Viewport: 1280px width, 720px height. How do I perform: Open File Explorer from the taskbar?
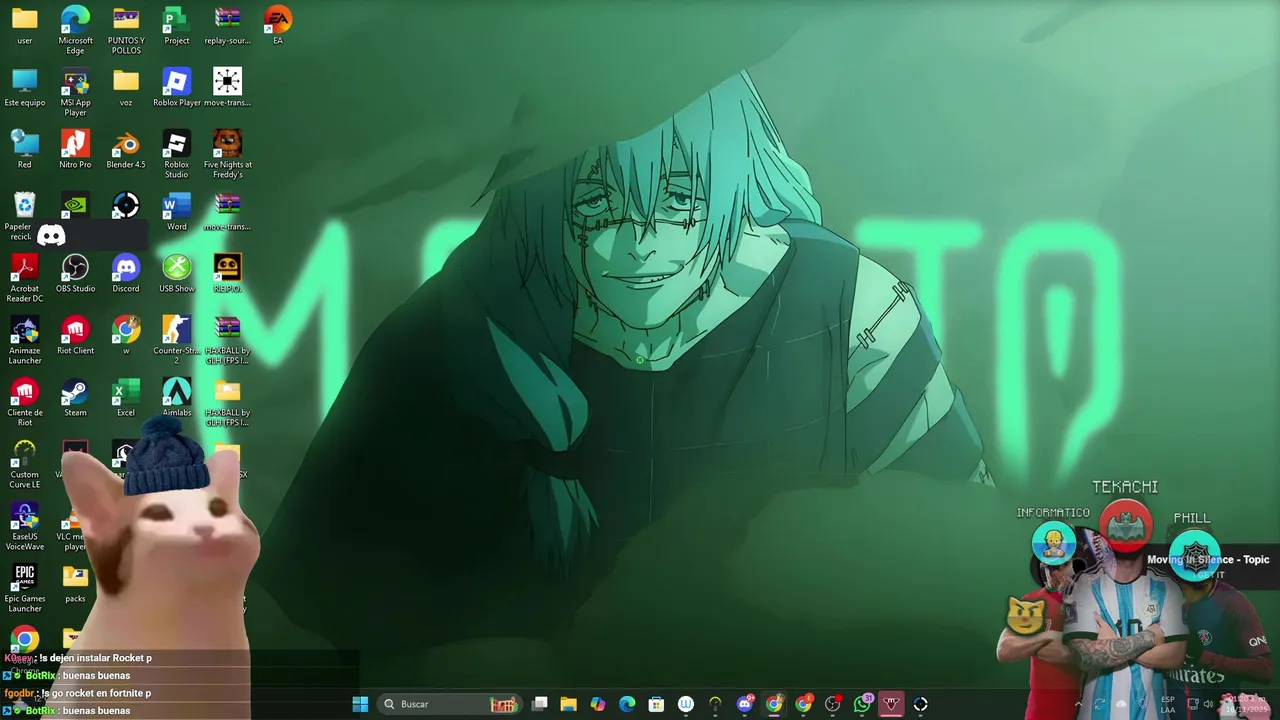tap(569, 704)
